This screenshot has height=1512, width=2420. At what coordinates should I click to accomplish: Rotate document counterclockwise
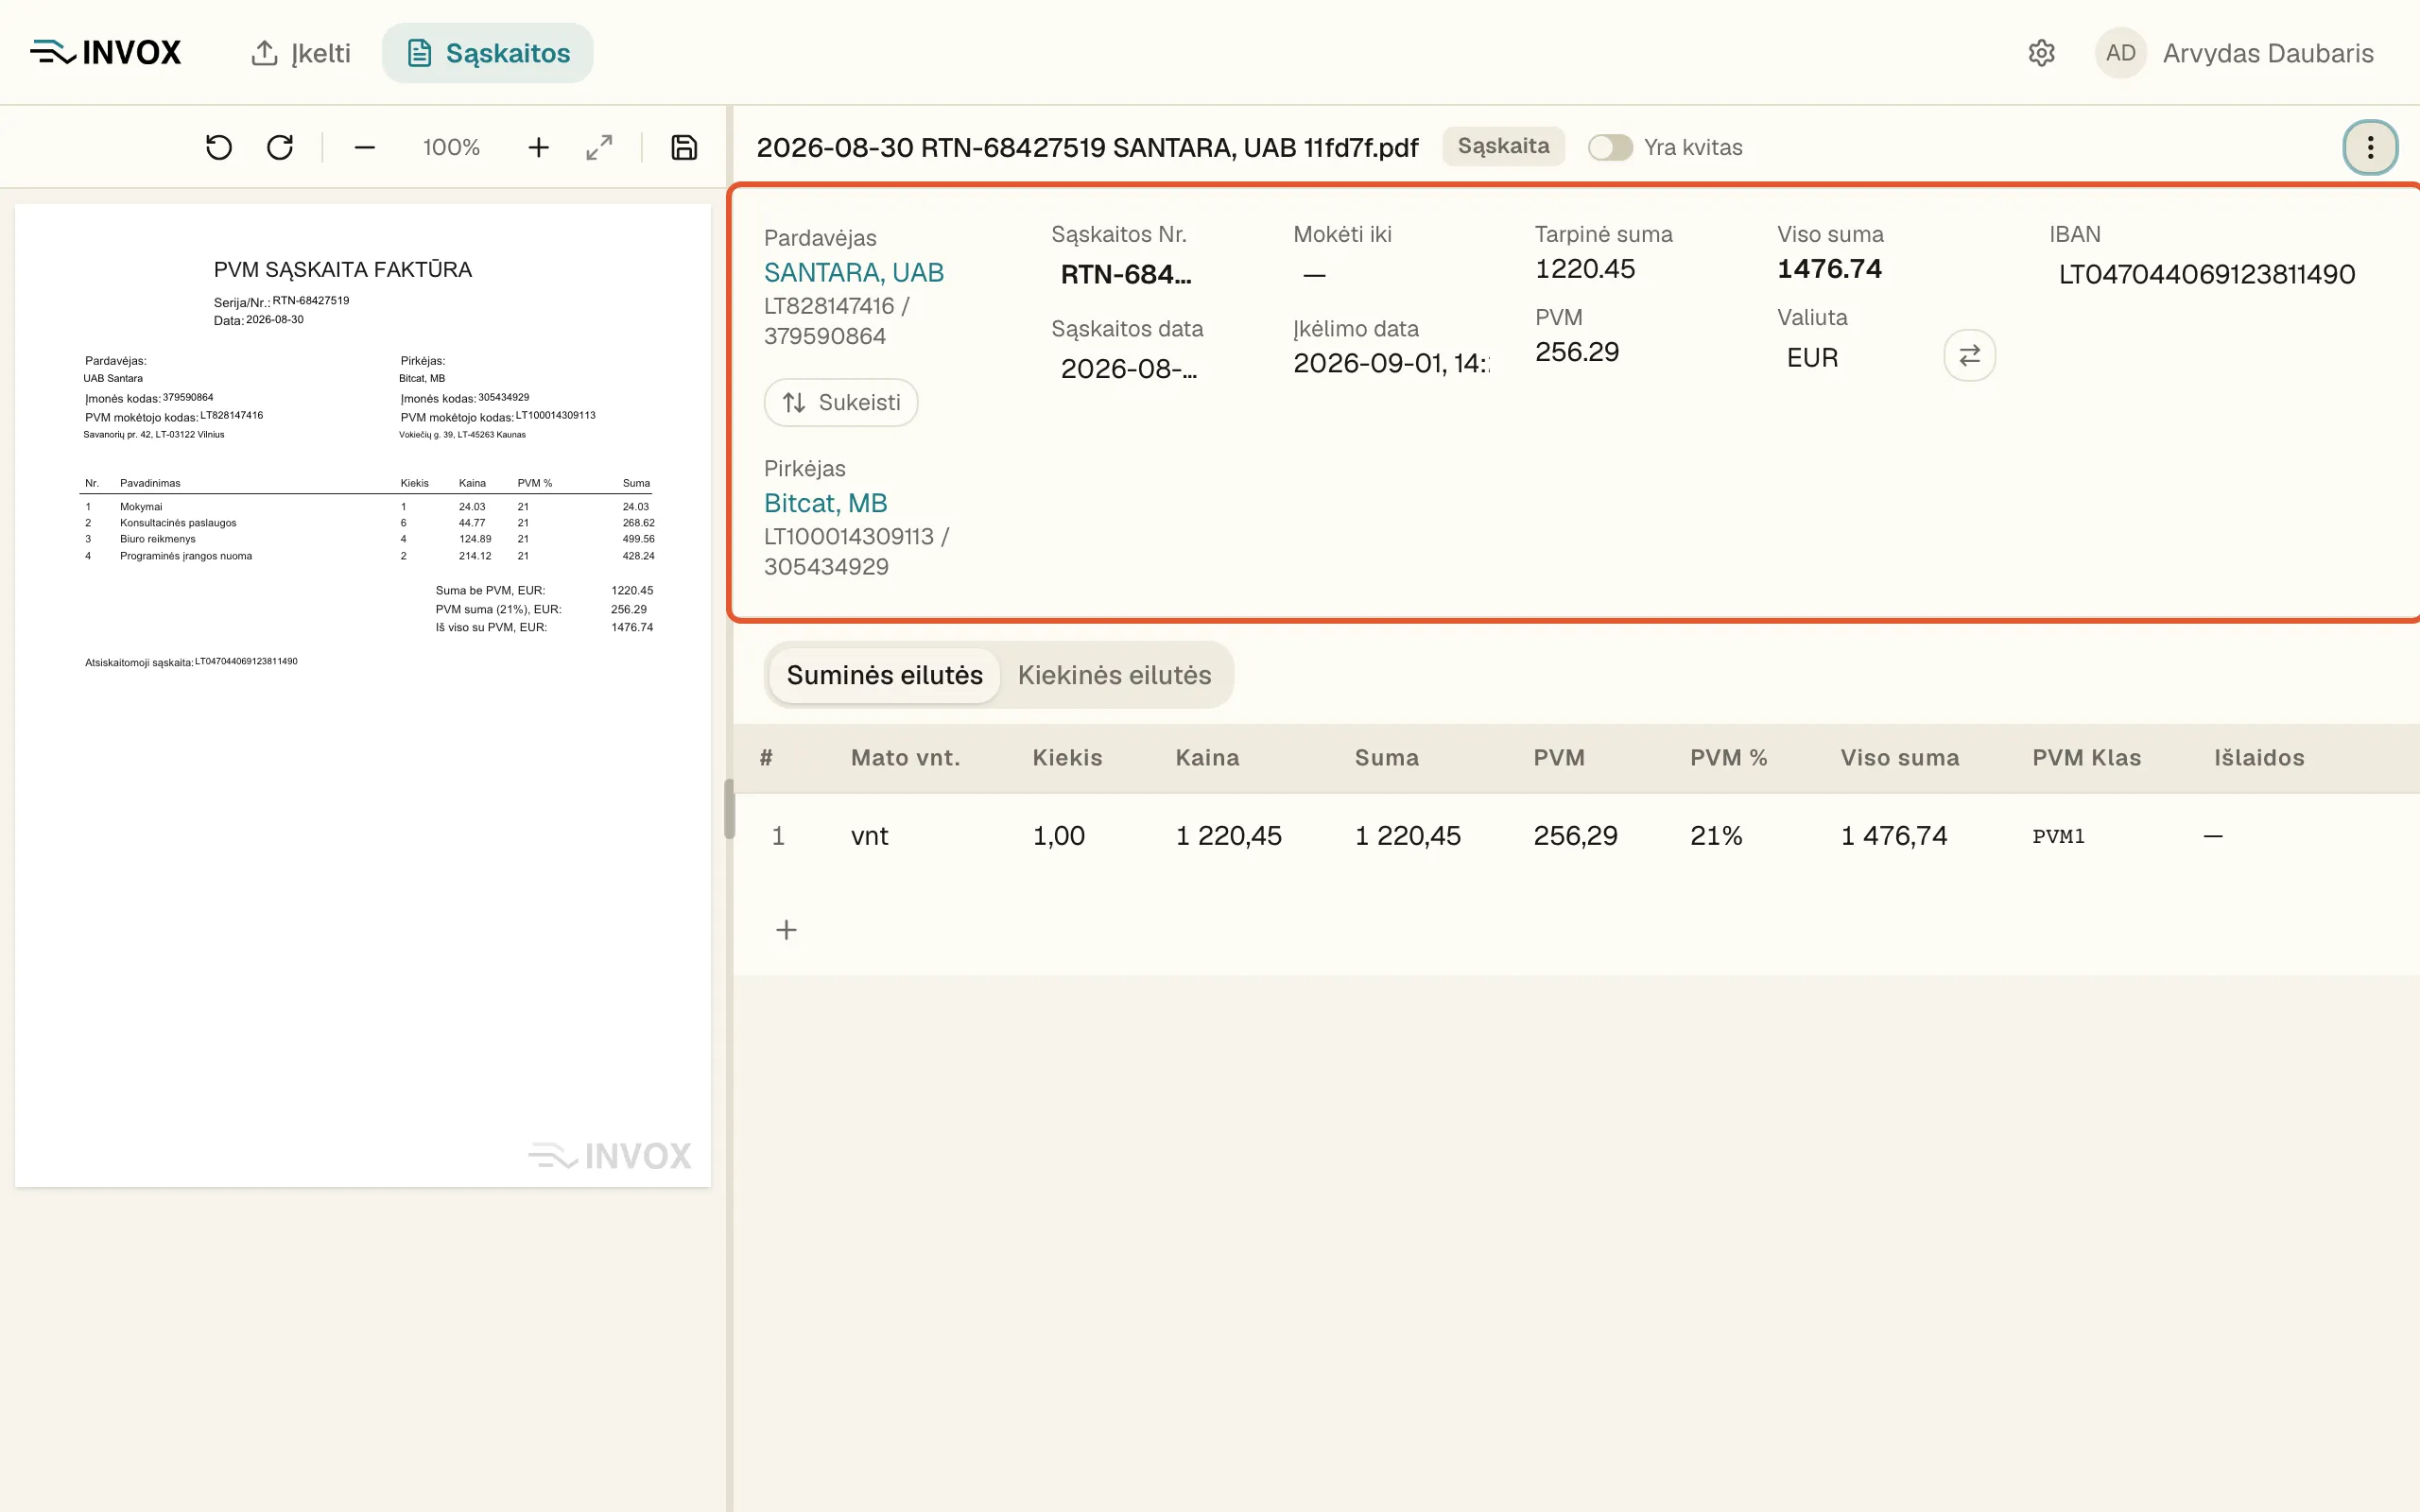[x=219, y=148]
